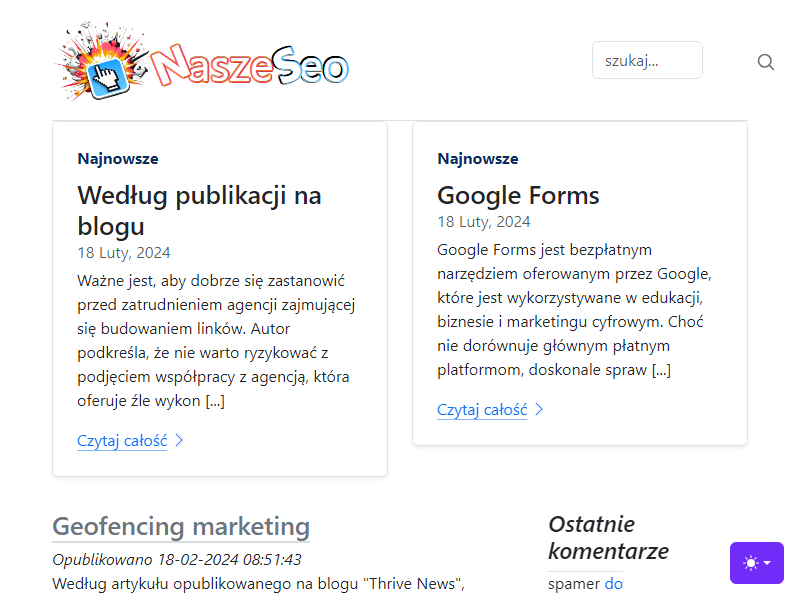
Task: Click the 'Ostatnie komentarze' sidebar heading
Action: pyautogui.click(x=608, y=538)
